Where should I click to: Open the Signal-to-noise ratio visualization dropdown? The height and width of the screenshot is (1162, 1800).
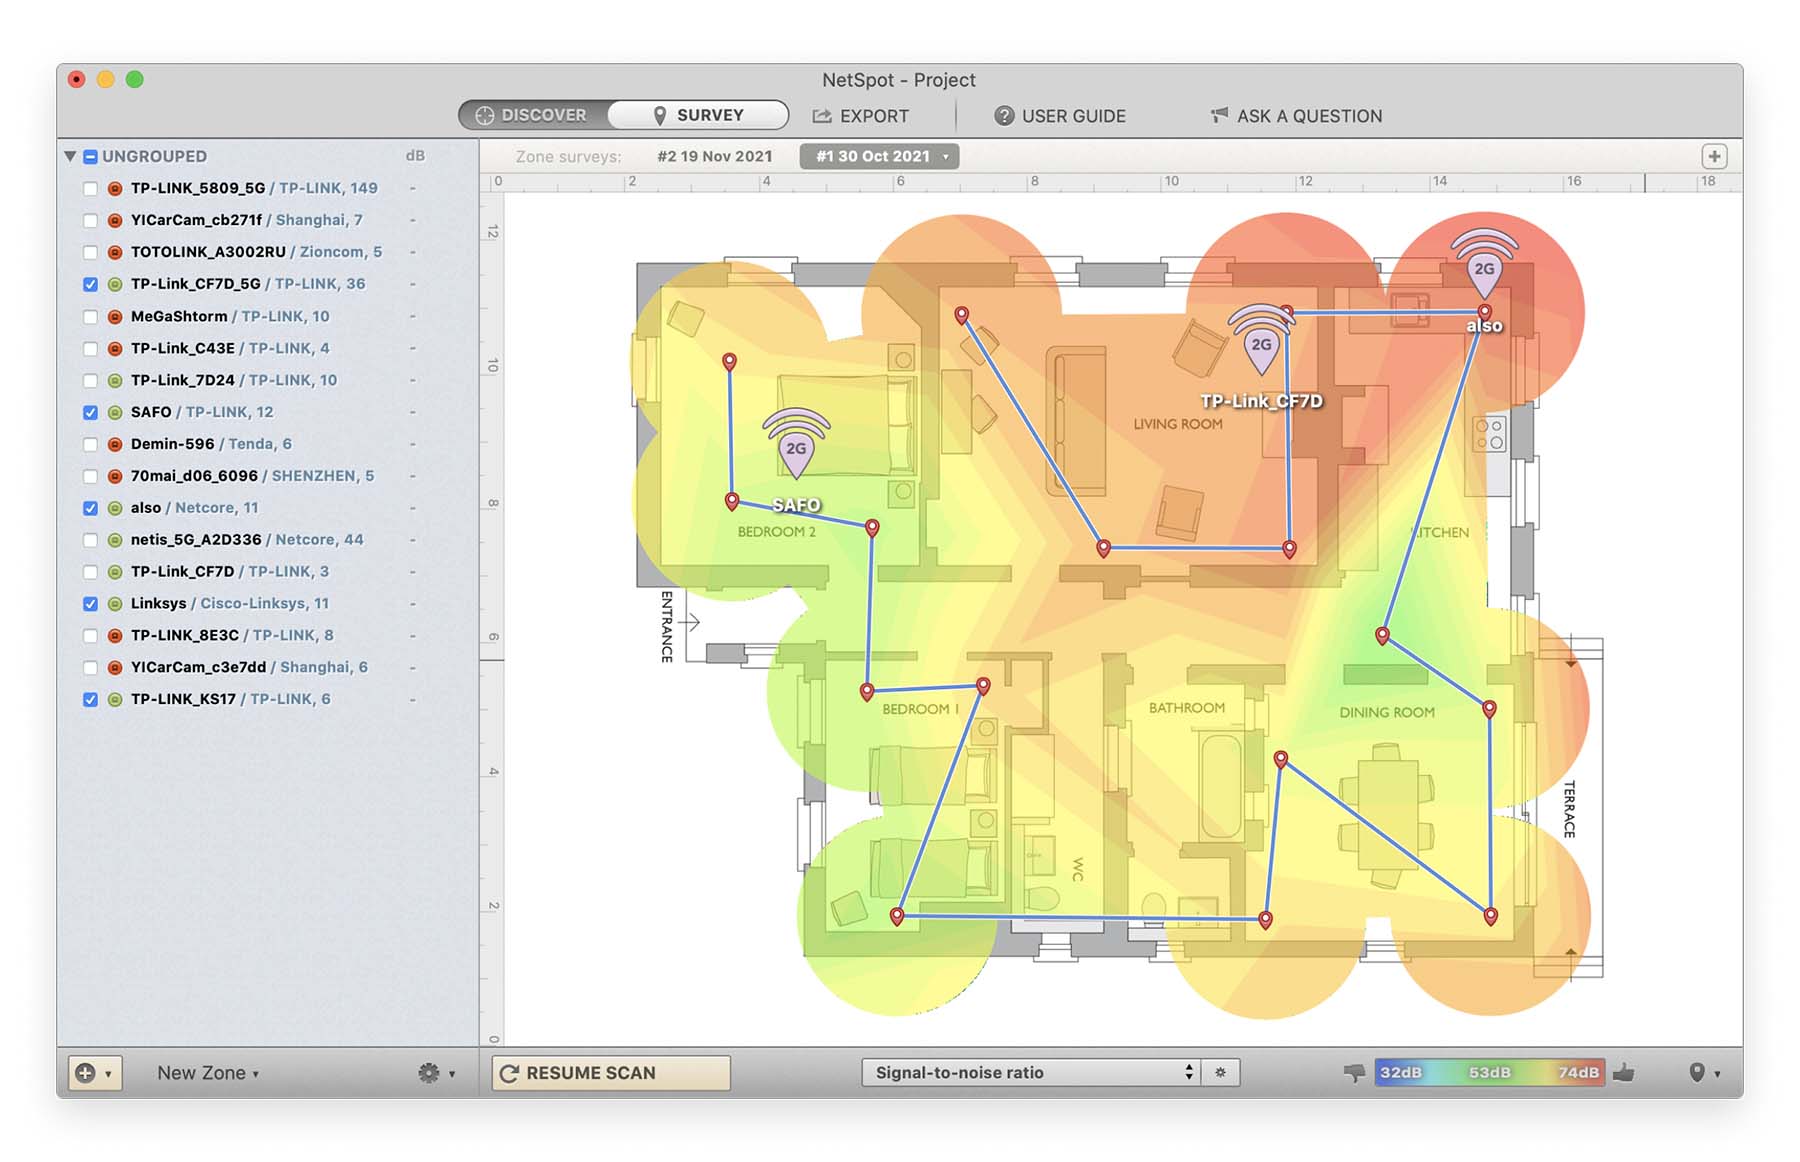(x=1030, y=1072)
